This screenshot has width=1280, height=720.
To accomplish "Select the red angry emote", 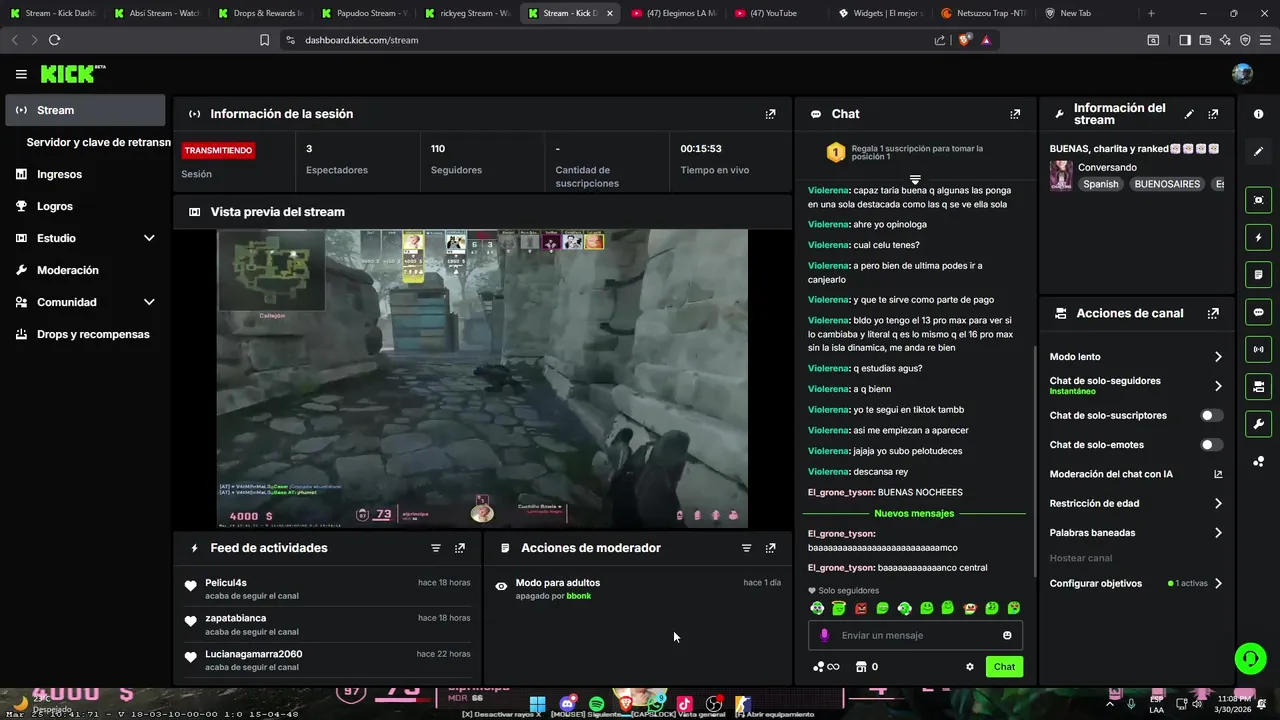I will coord(861,608).
